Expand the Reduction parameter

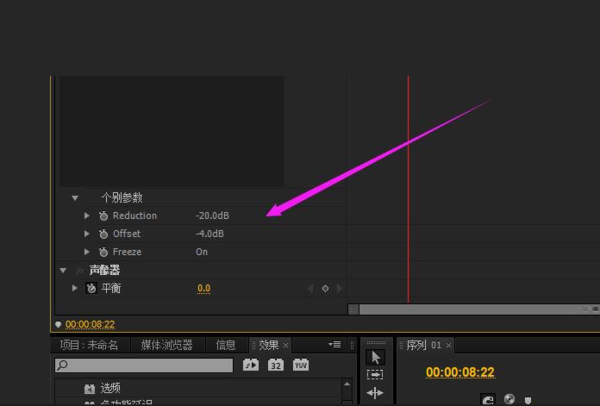(87, 216)
